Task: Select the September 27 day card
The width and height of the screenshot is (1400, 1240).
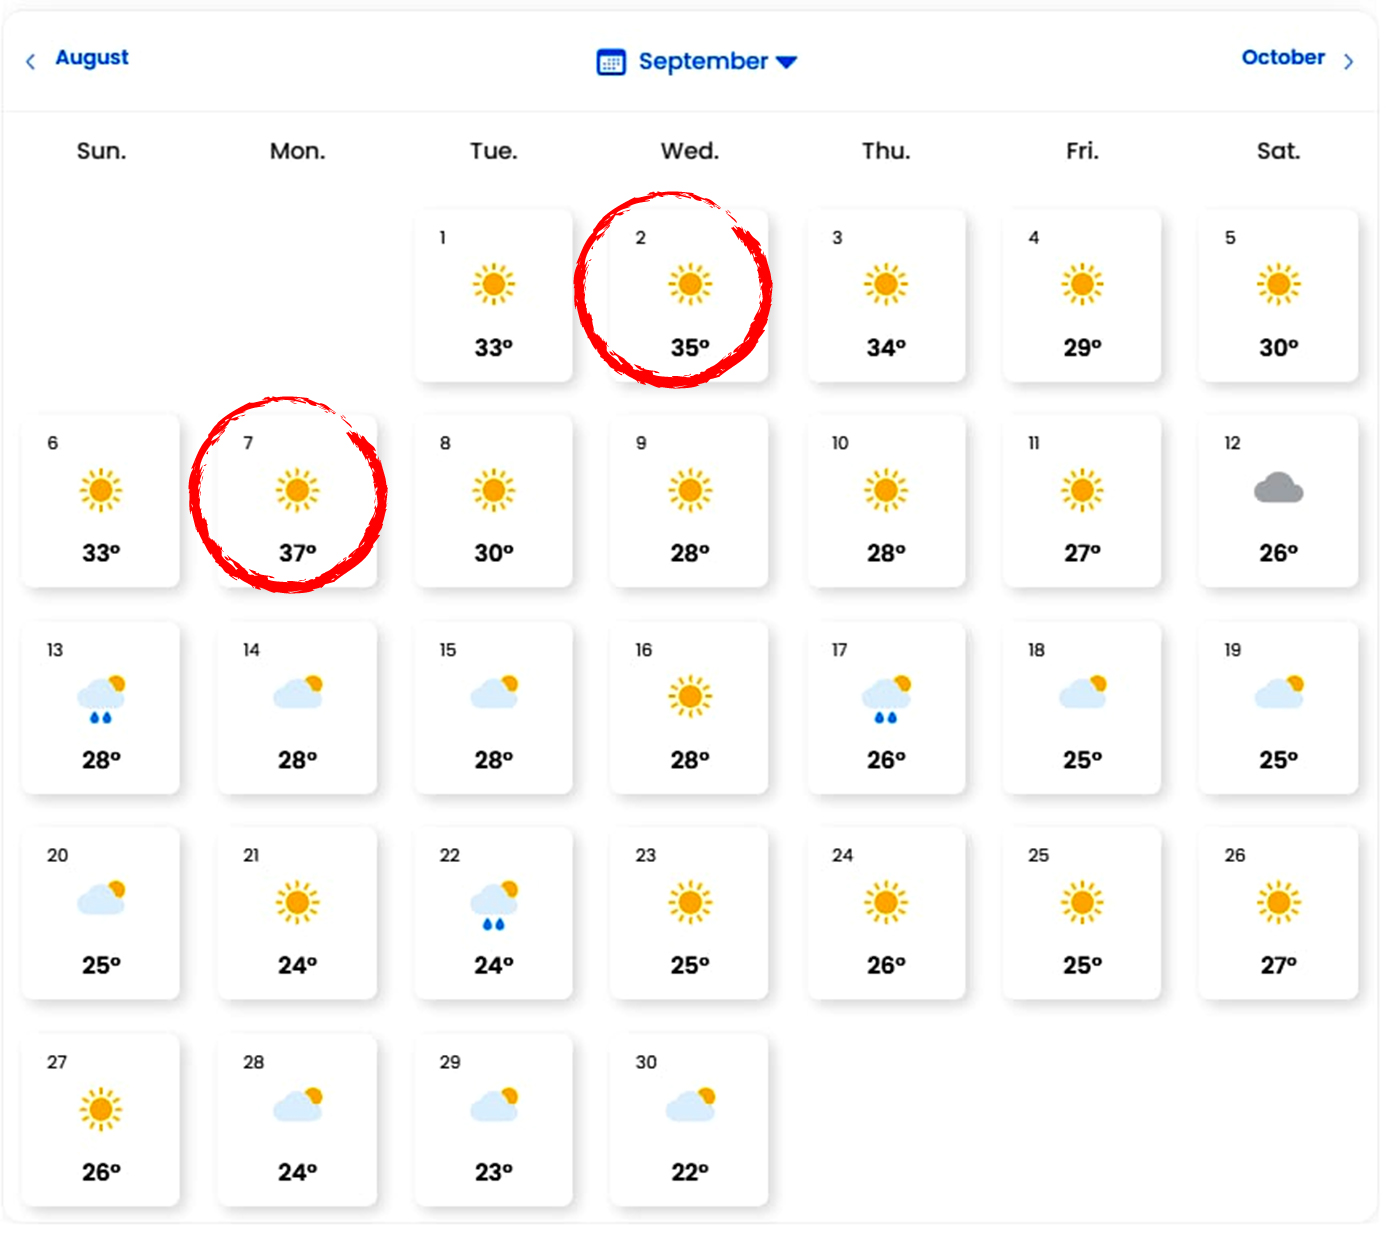Action: (x=101, y=1120)
